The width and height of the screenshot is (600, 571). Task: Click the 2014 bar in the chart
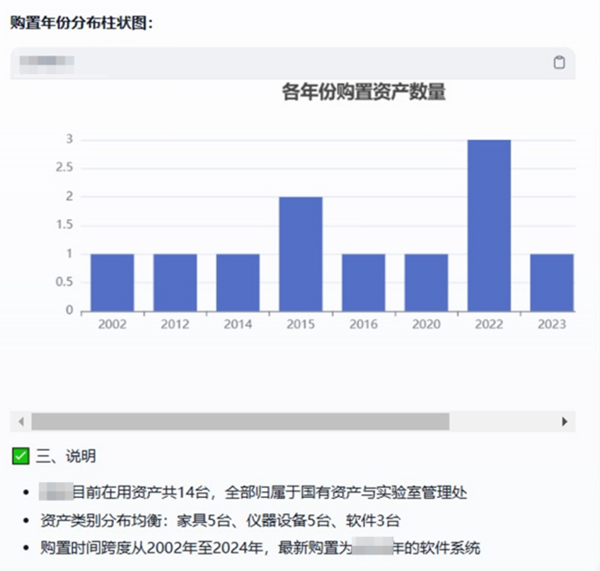coord(238,282)
